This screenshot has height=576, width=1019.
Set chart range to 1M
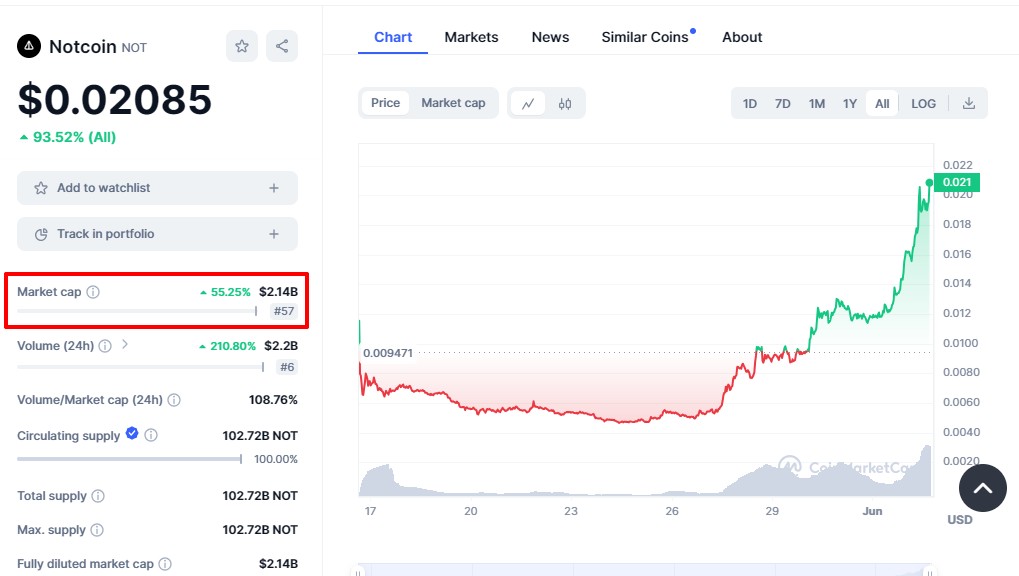(x=817, y=103)
